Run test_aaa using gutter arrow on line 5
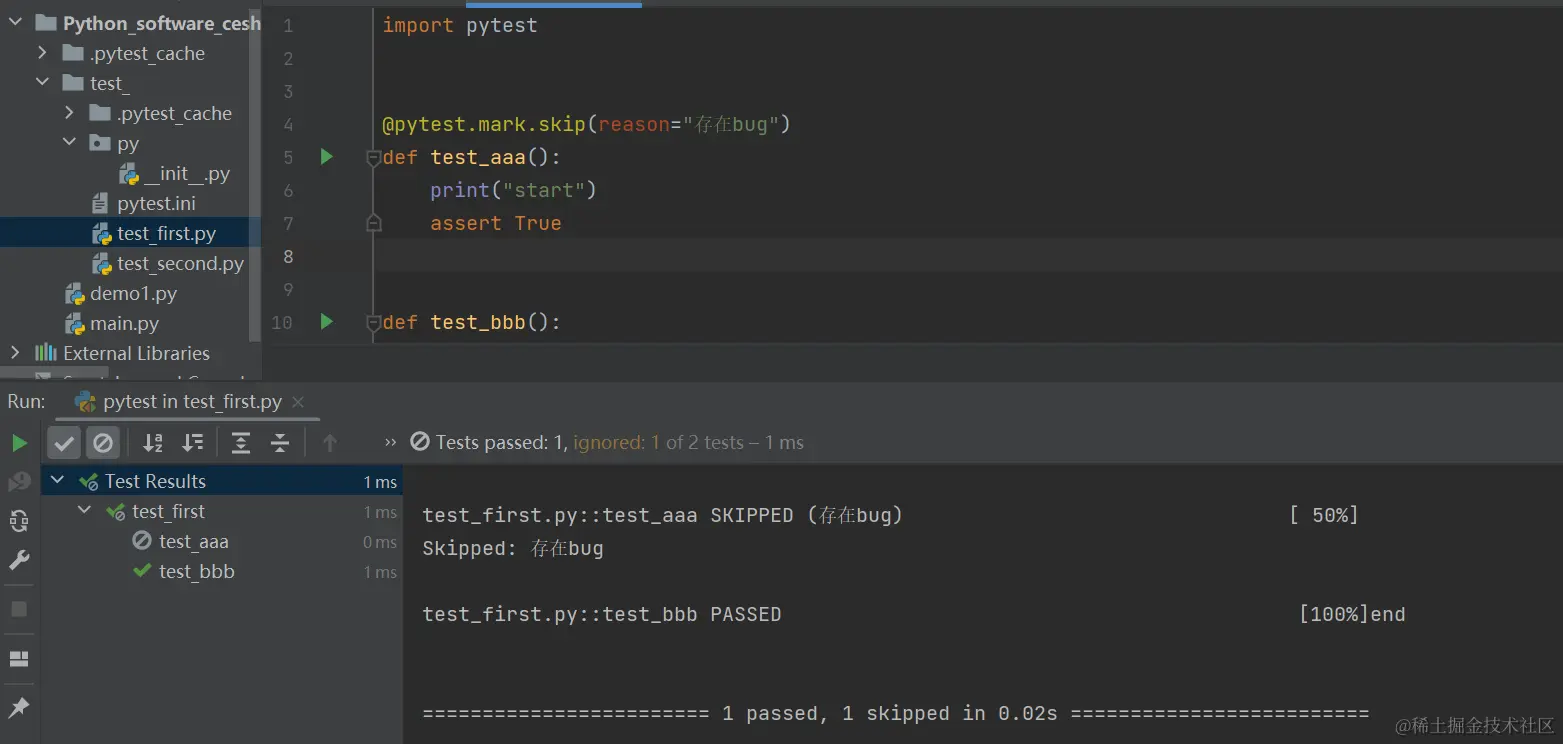 click(x=326, y=157)
